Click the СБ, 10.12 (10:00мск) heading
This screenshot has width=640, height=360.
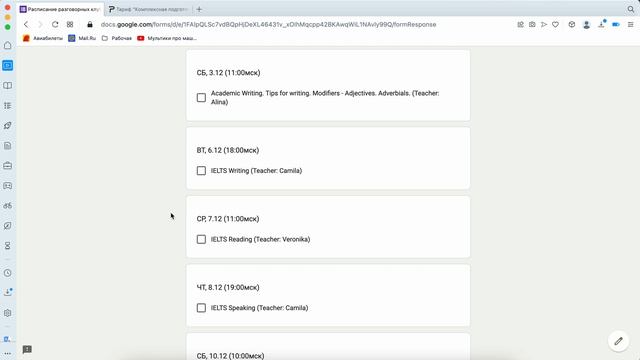pos(230,356)
